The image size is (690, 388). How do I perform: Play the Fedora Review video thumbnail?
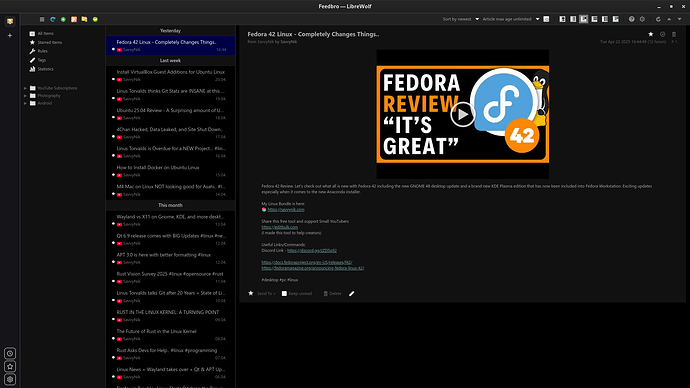(462, 114)
